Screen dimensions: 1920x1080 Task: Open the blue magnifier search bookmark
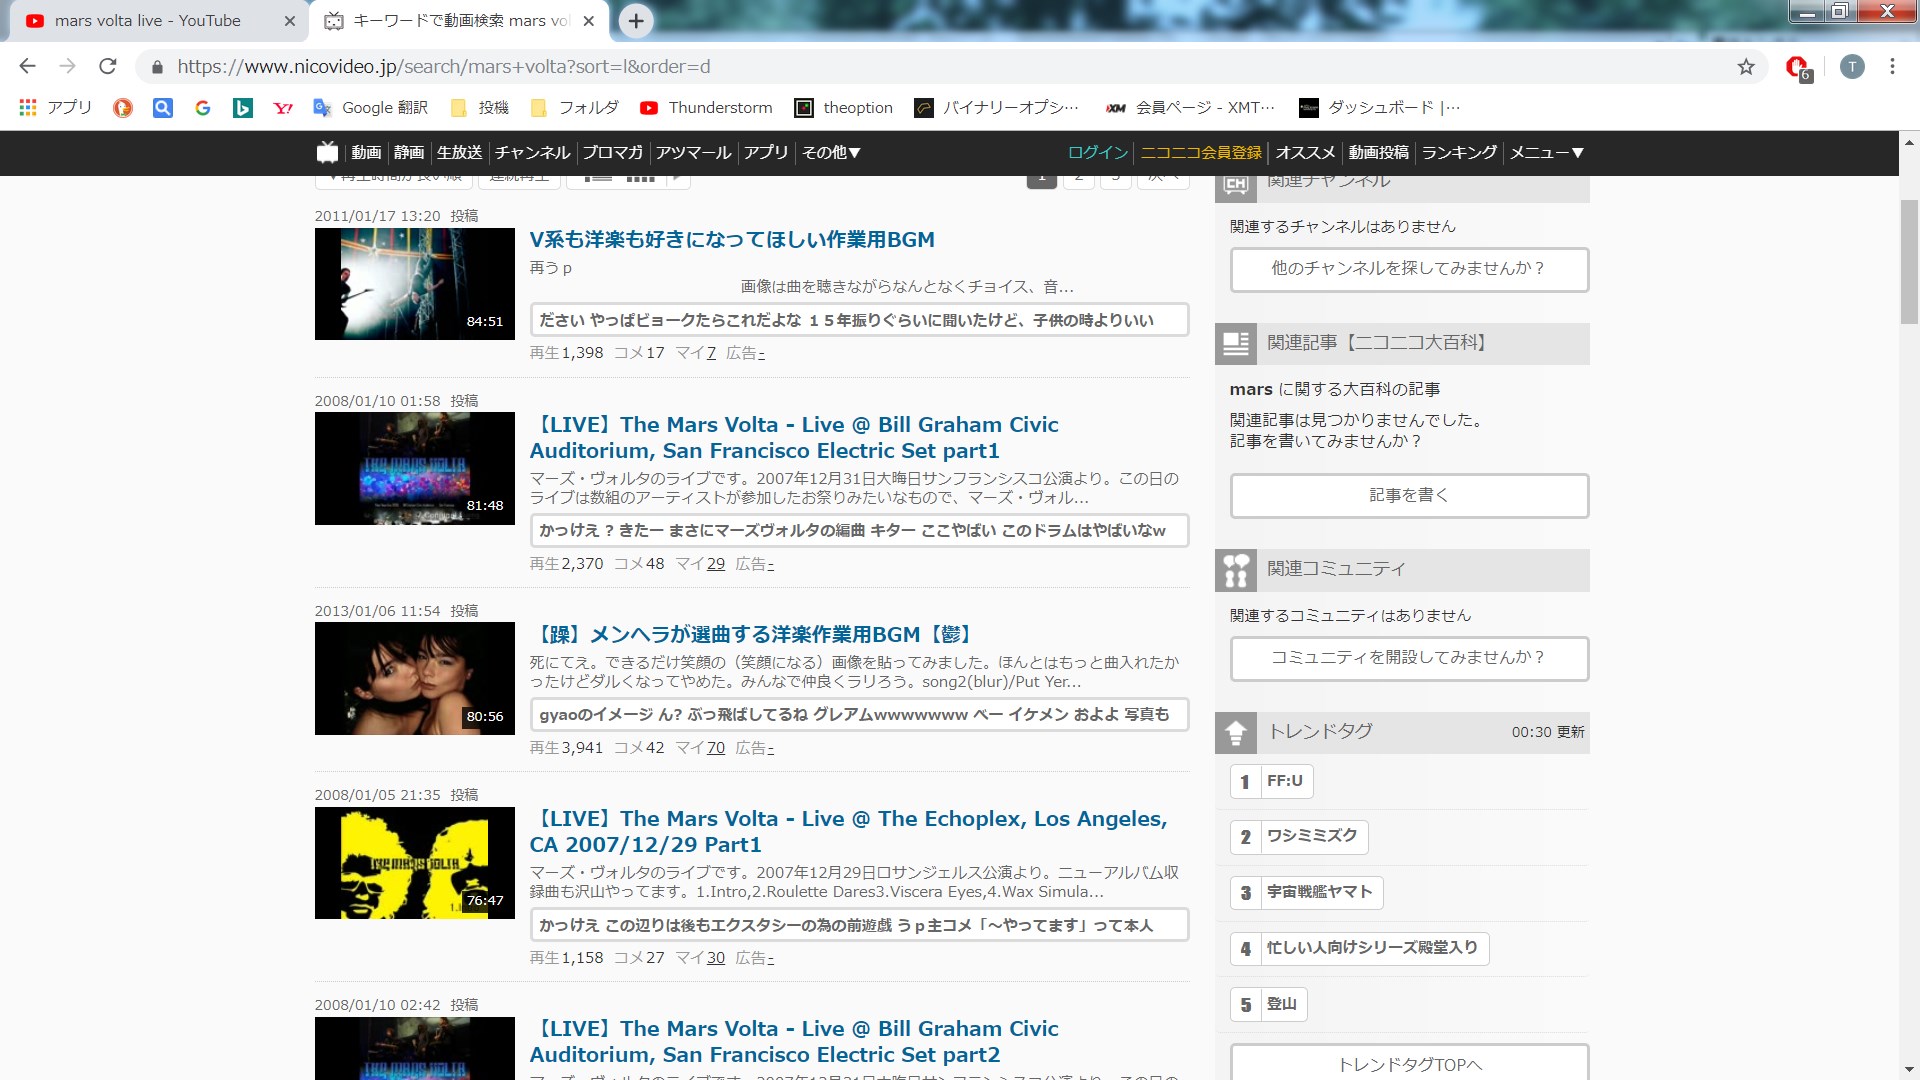click(163, 108)
